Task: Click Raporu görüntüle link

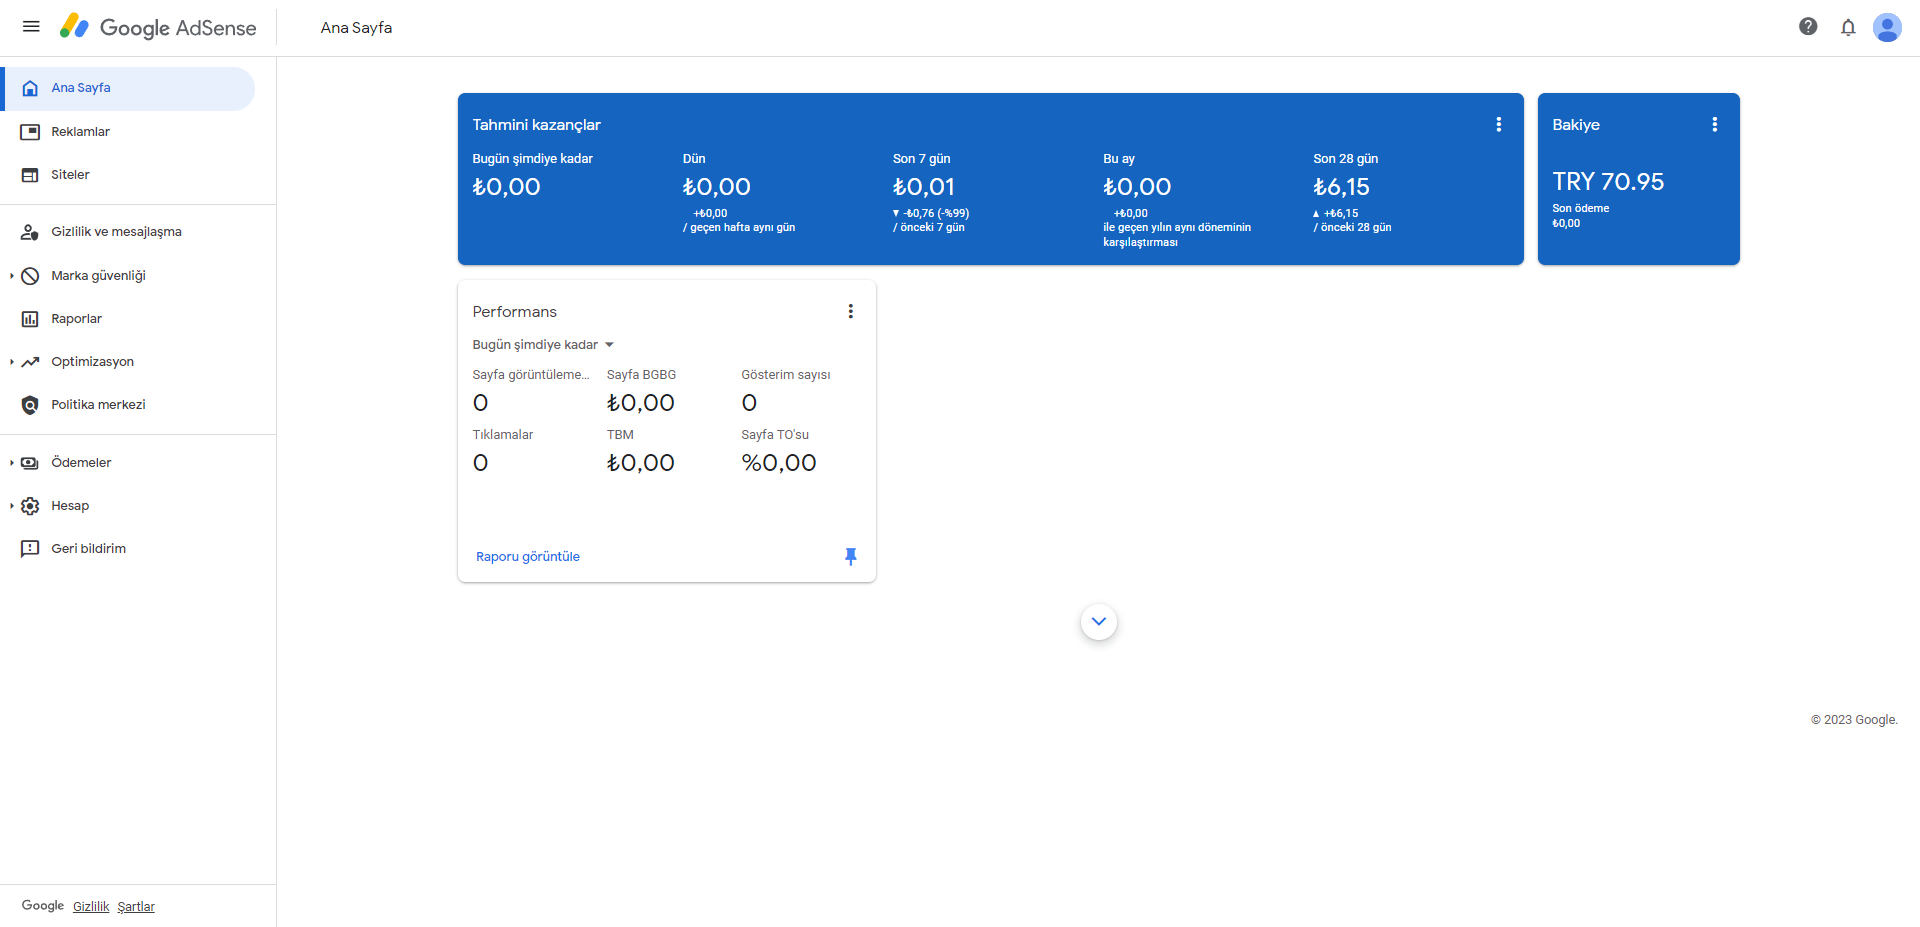Action: coord(527,556)
